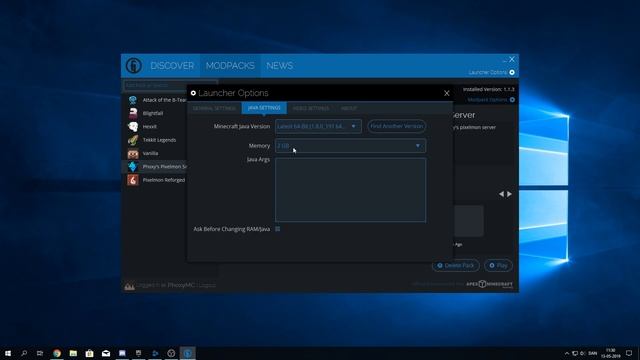Select the Tekkit Legends modpack icon
The image size is (640, 360).
point(133,140)
